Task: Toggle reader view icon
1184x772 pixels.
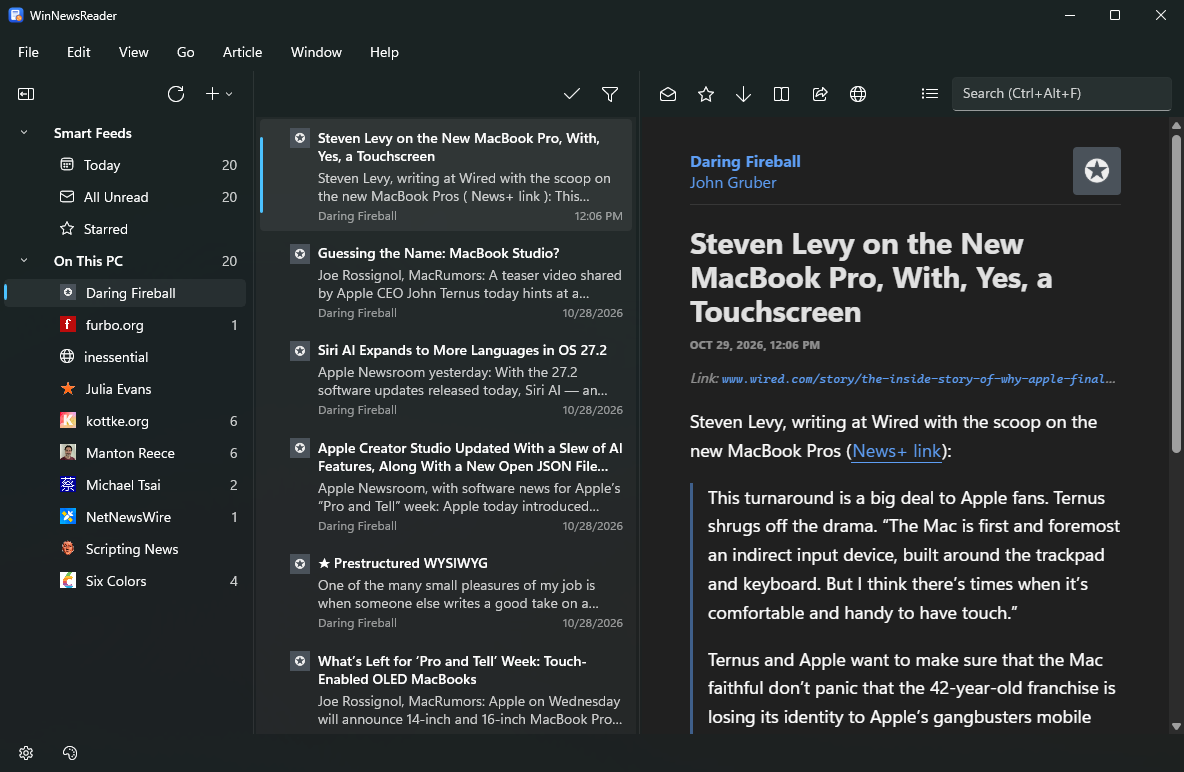Action: pyautogui.click(x=782, y=94)
